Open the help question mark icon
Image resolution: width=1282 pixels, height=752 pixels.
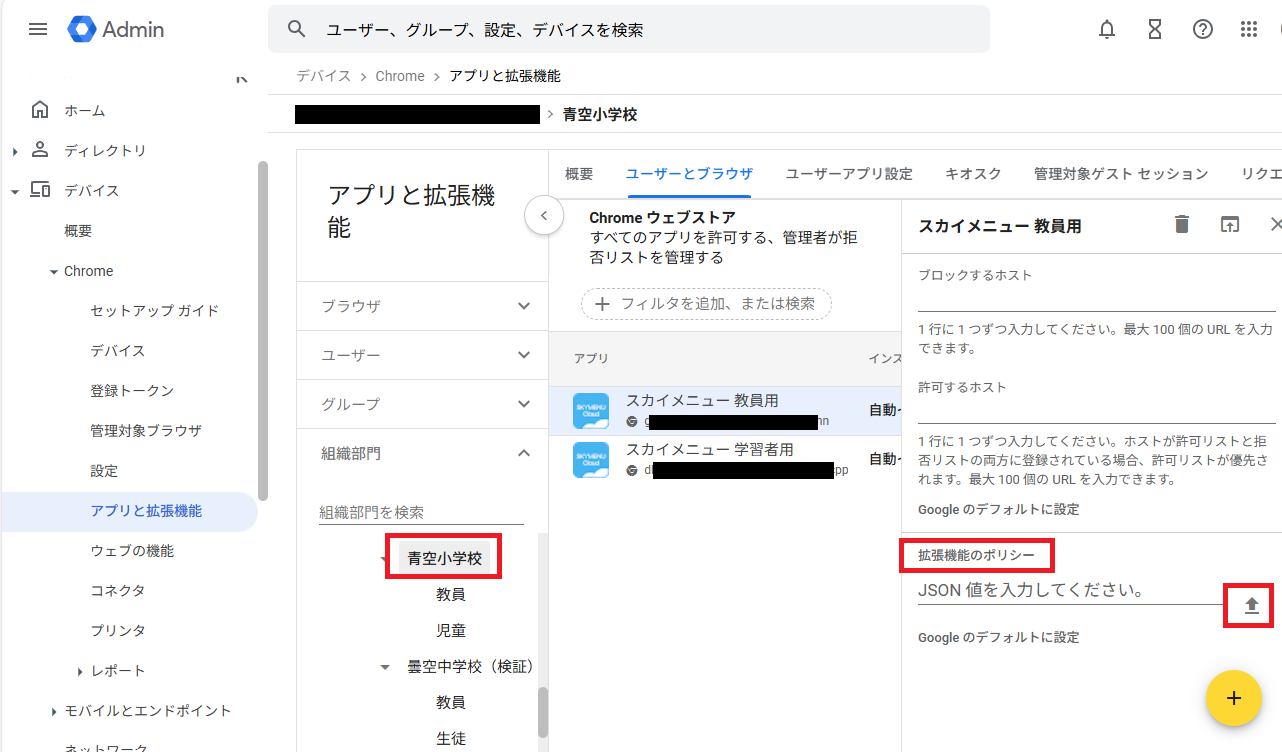(1203, 29)
